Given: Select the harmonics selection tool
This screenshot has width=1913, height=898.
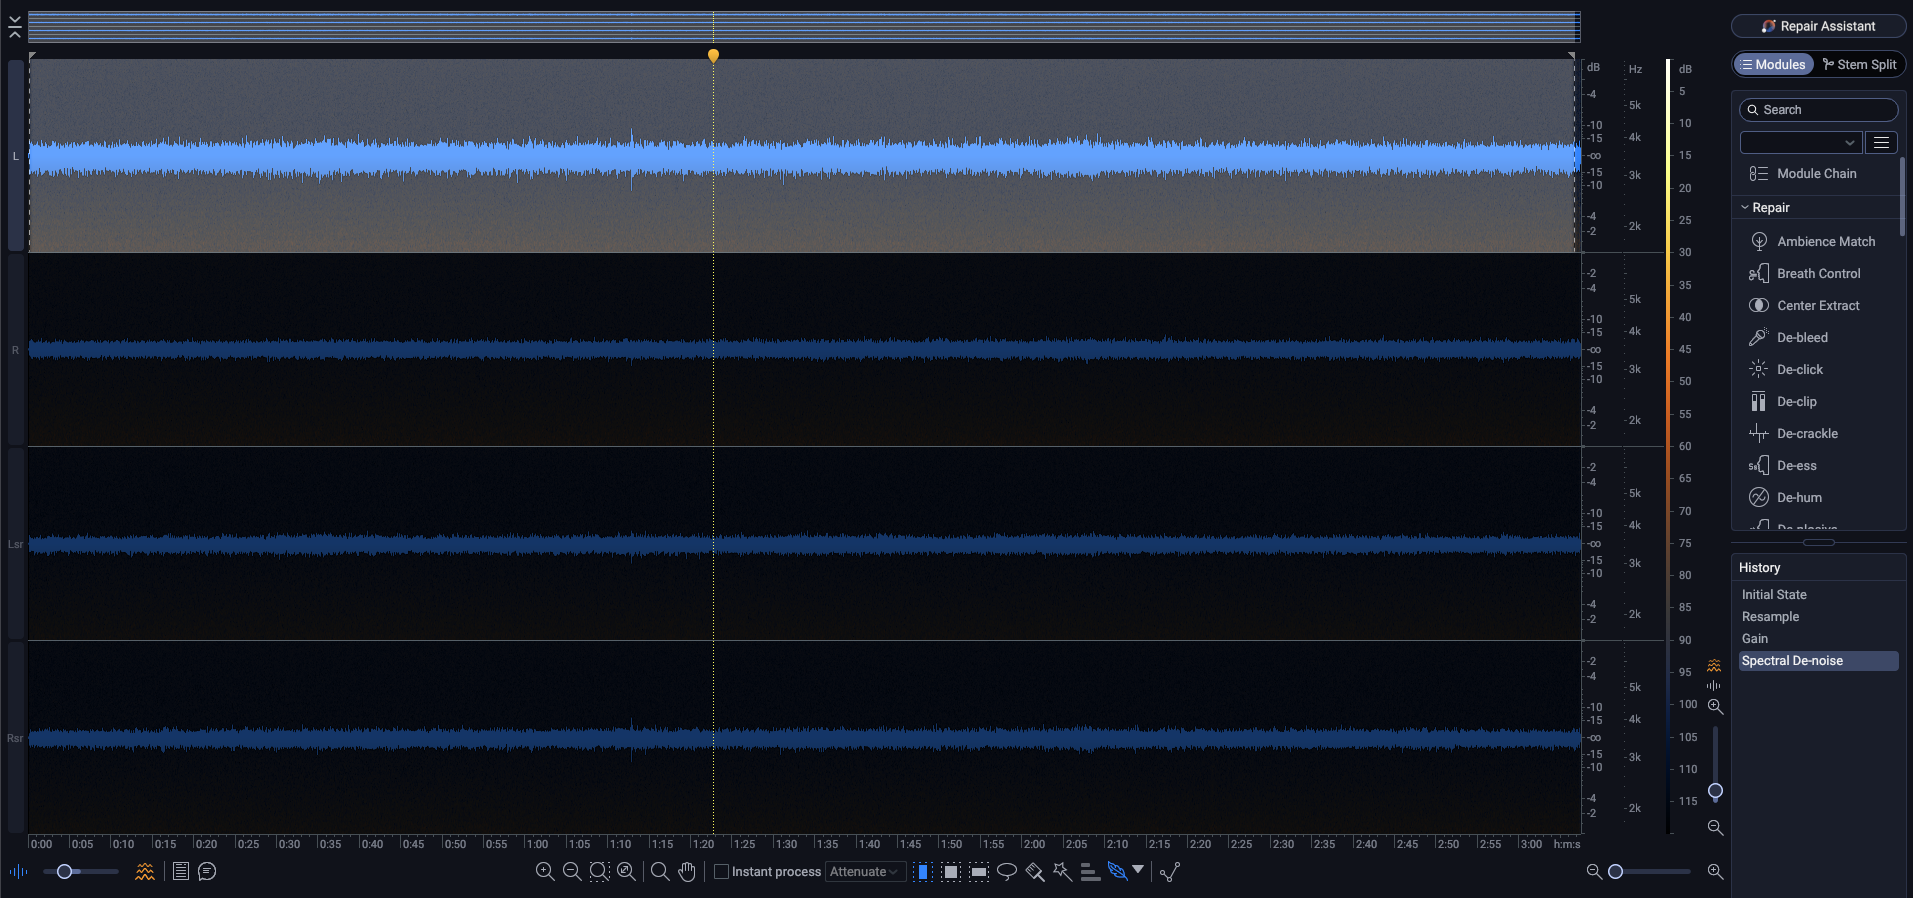Looking at the screenshot, I should pyautogui.click(x=1090, y=872).
